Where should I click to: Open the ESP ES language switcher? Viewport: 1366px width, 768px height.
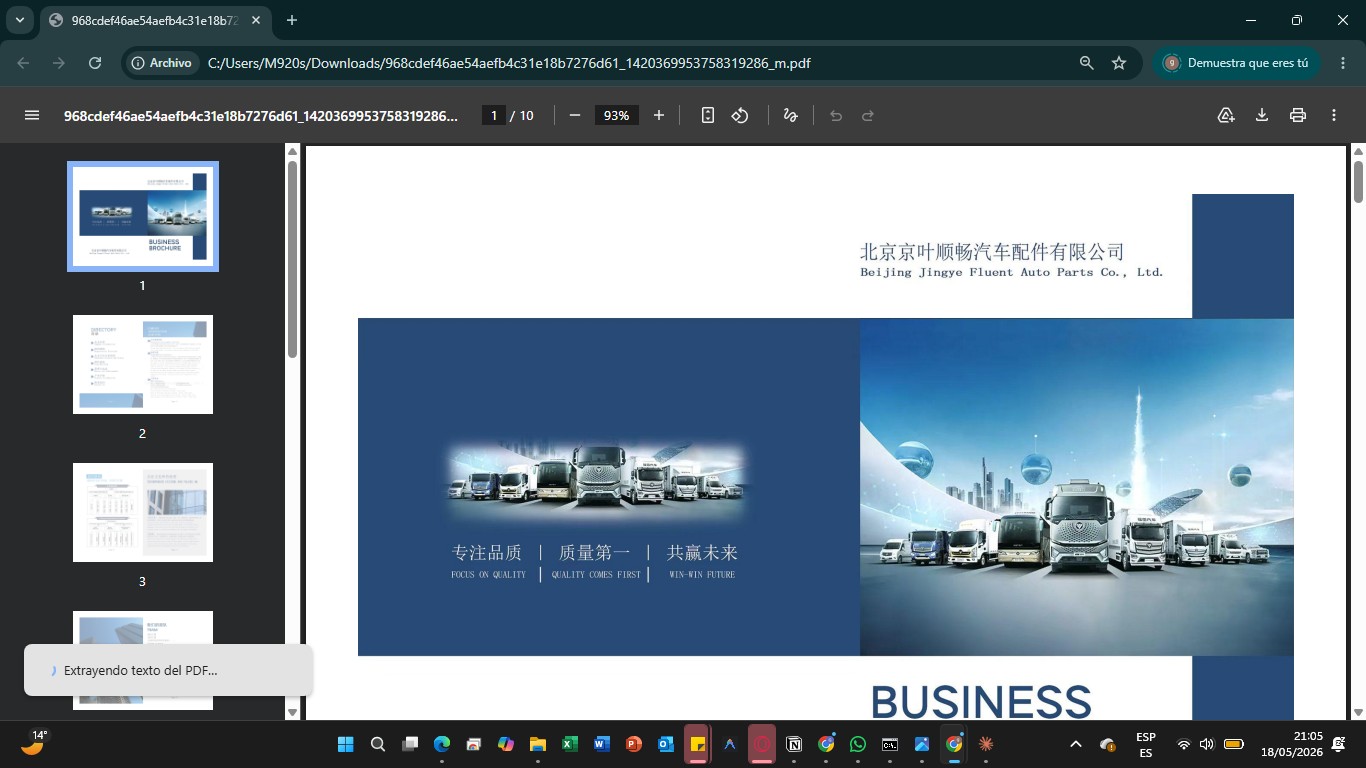(x=1146, y=744)
